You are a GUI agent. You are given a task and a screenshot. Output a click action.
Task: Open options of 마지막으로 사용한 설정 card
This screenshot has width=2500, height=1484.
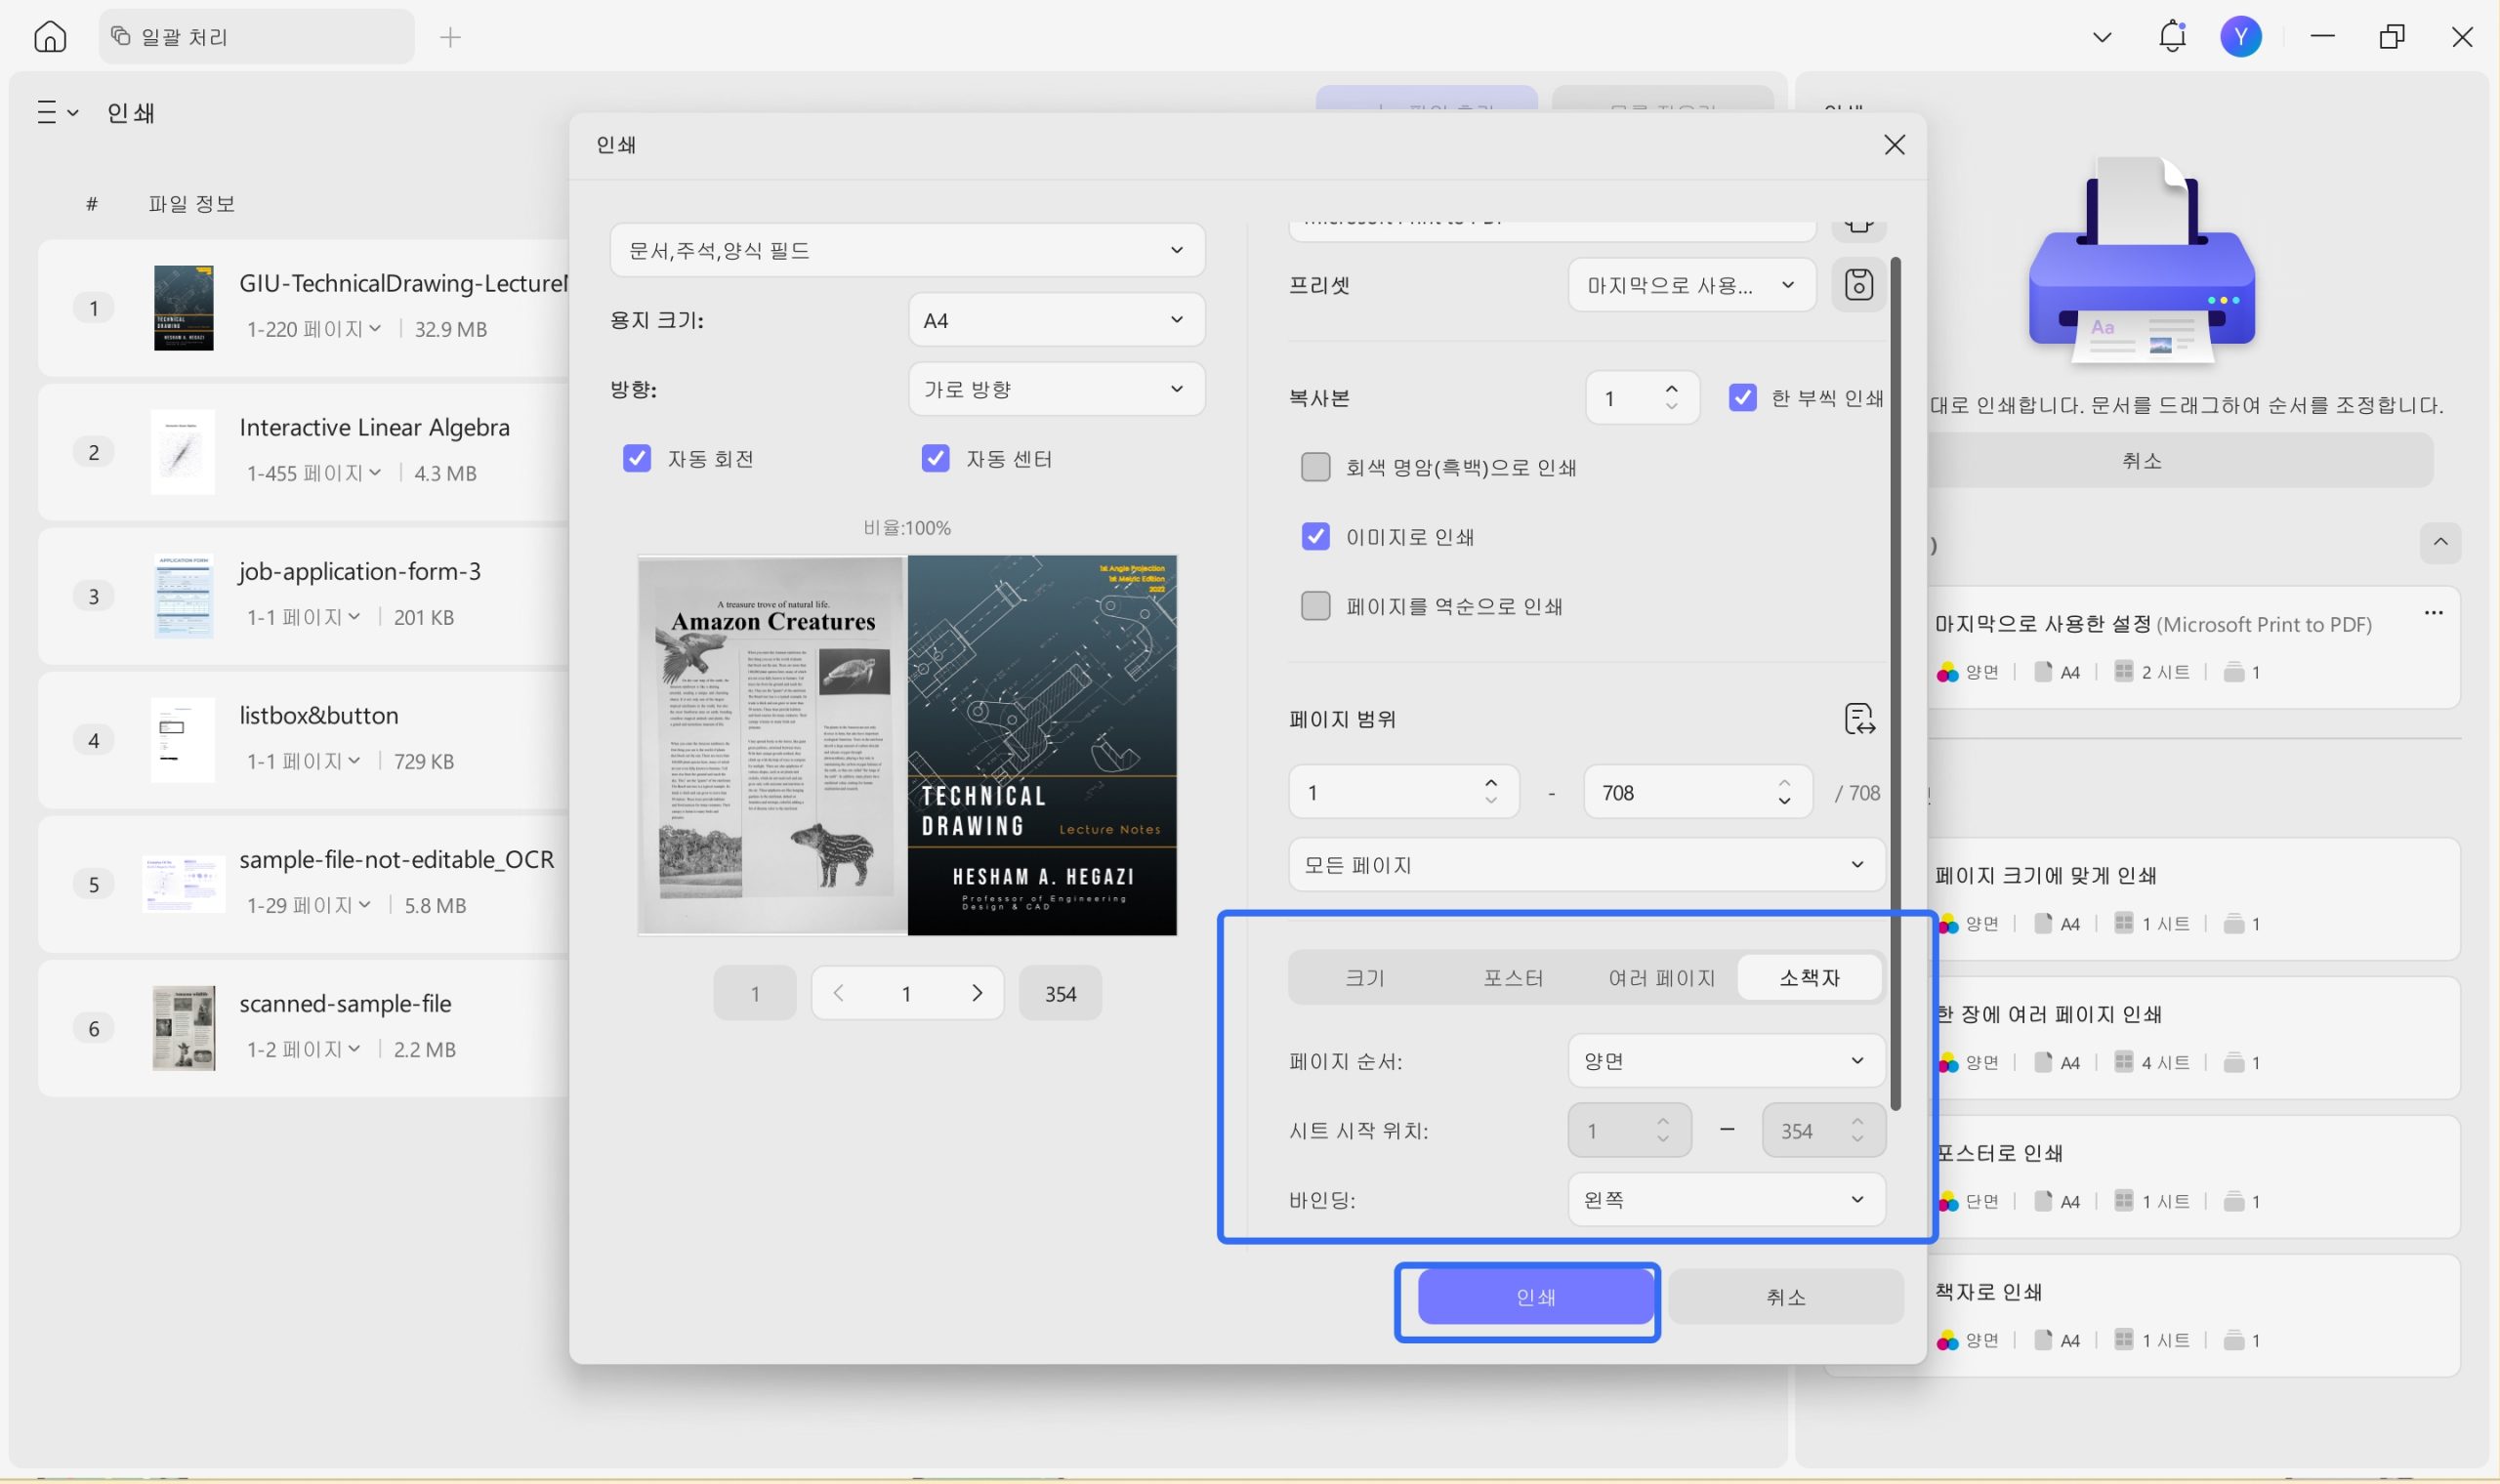2433,613
